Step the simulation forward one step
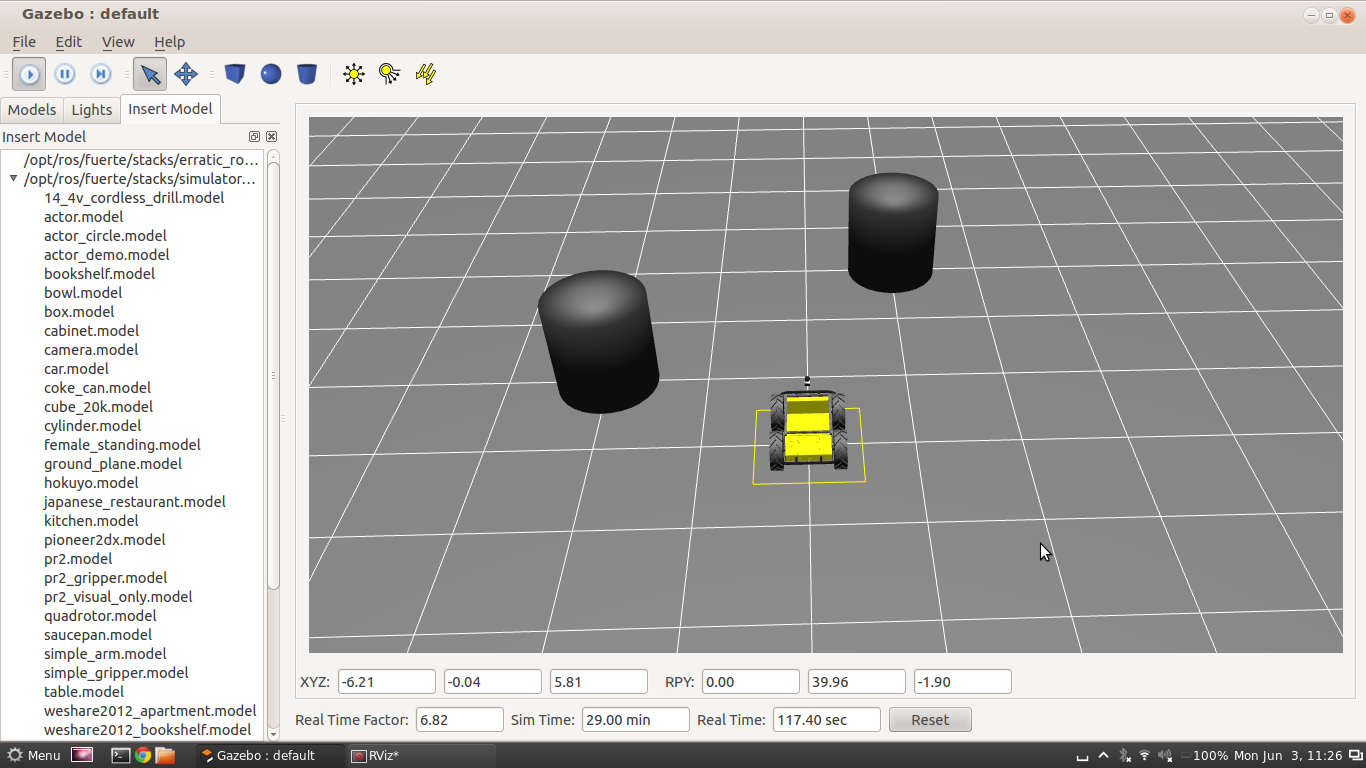Viewport: 1366px width, 768px height. point(101,74)
